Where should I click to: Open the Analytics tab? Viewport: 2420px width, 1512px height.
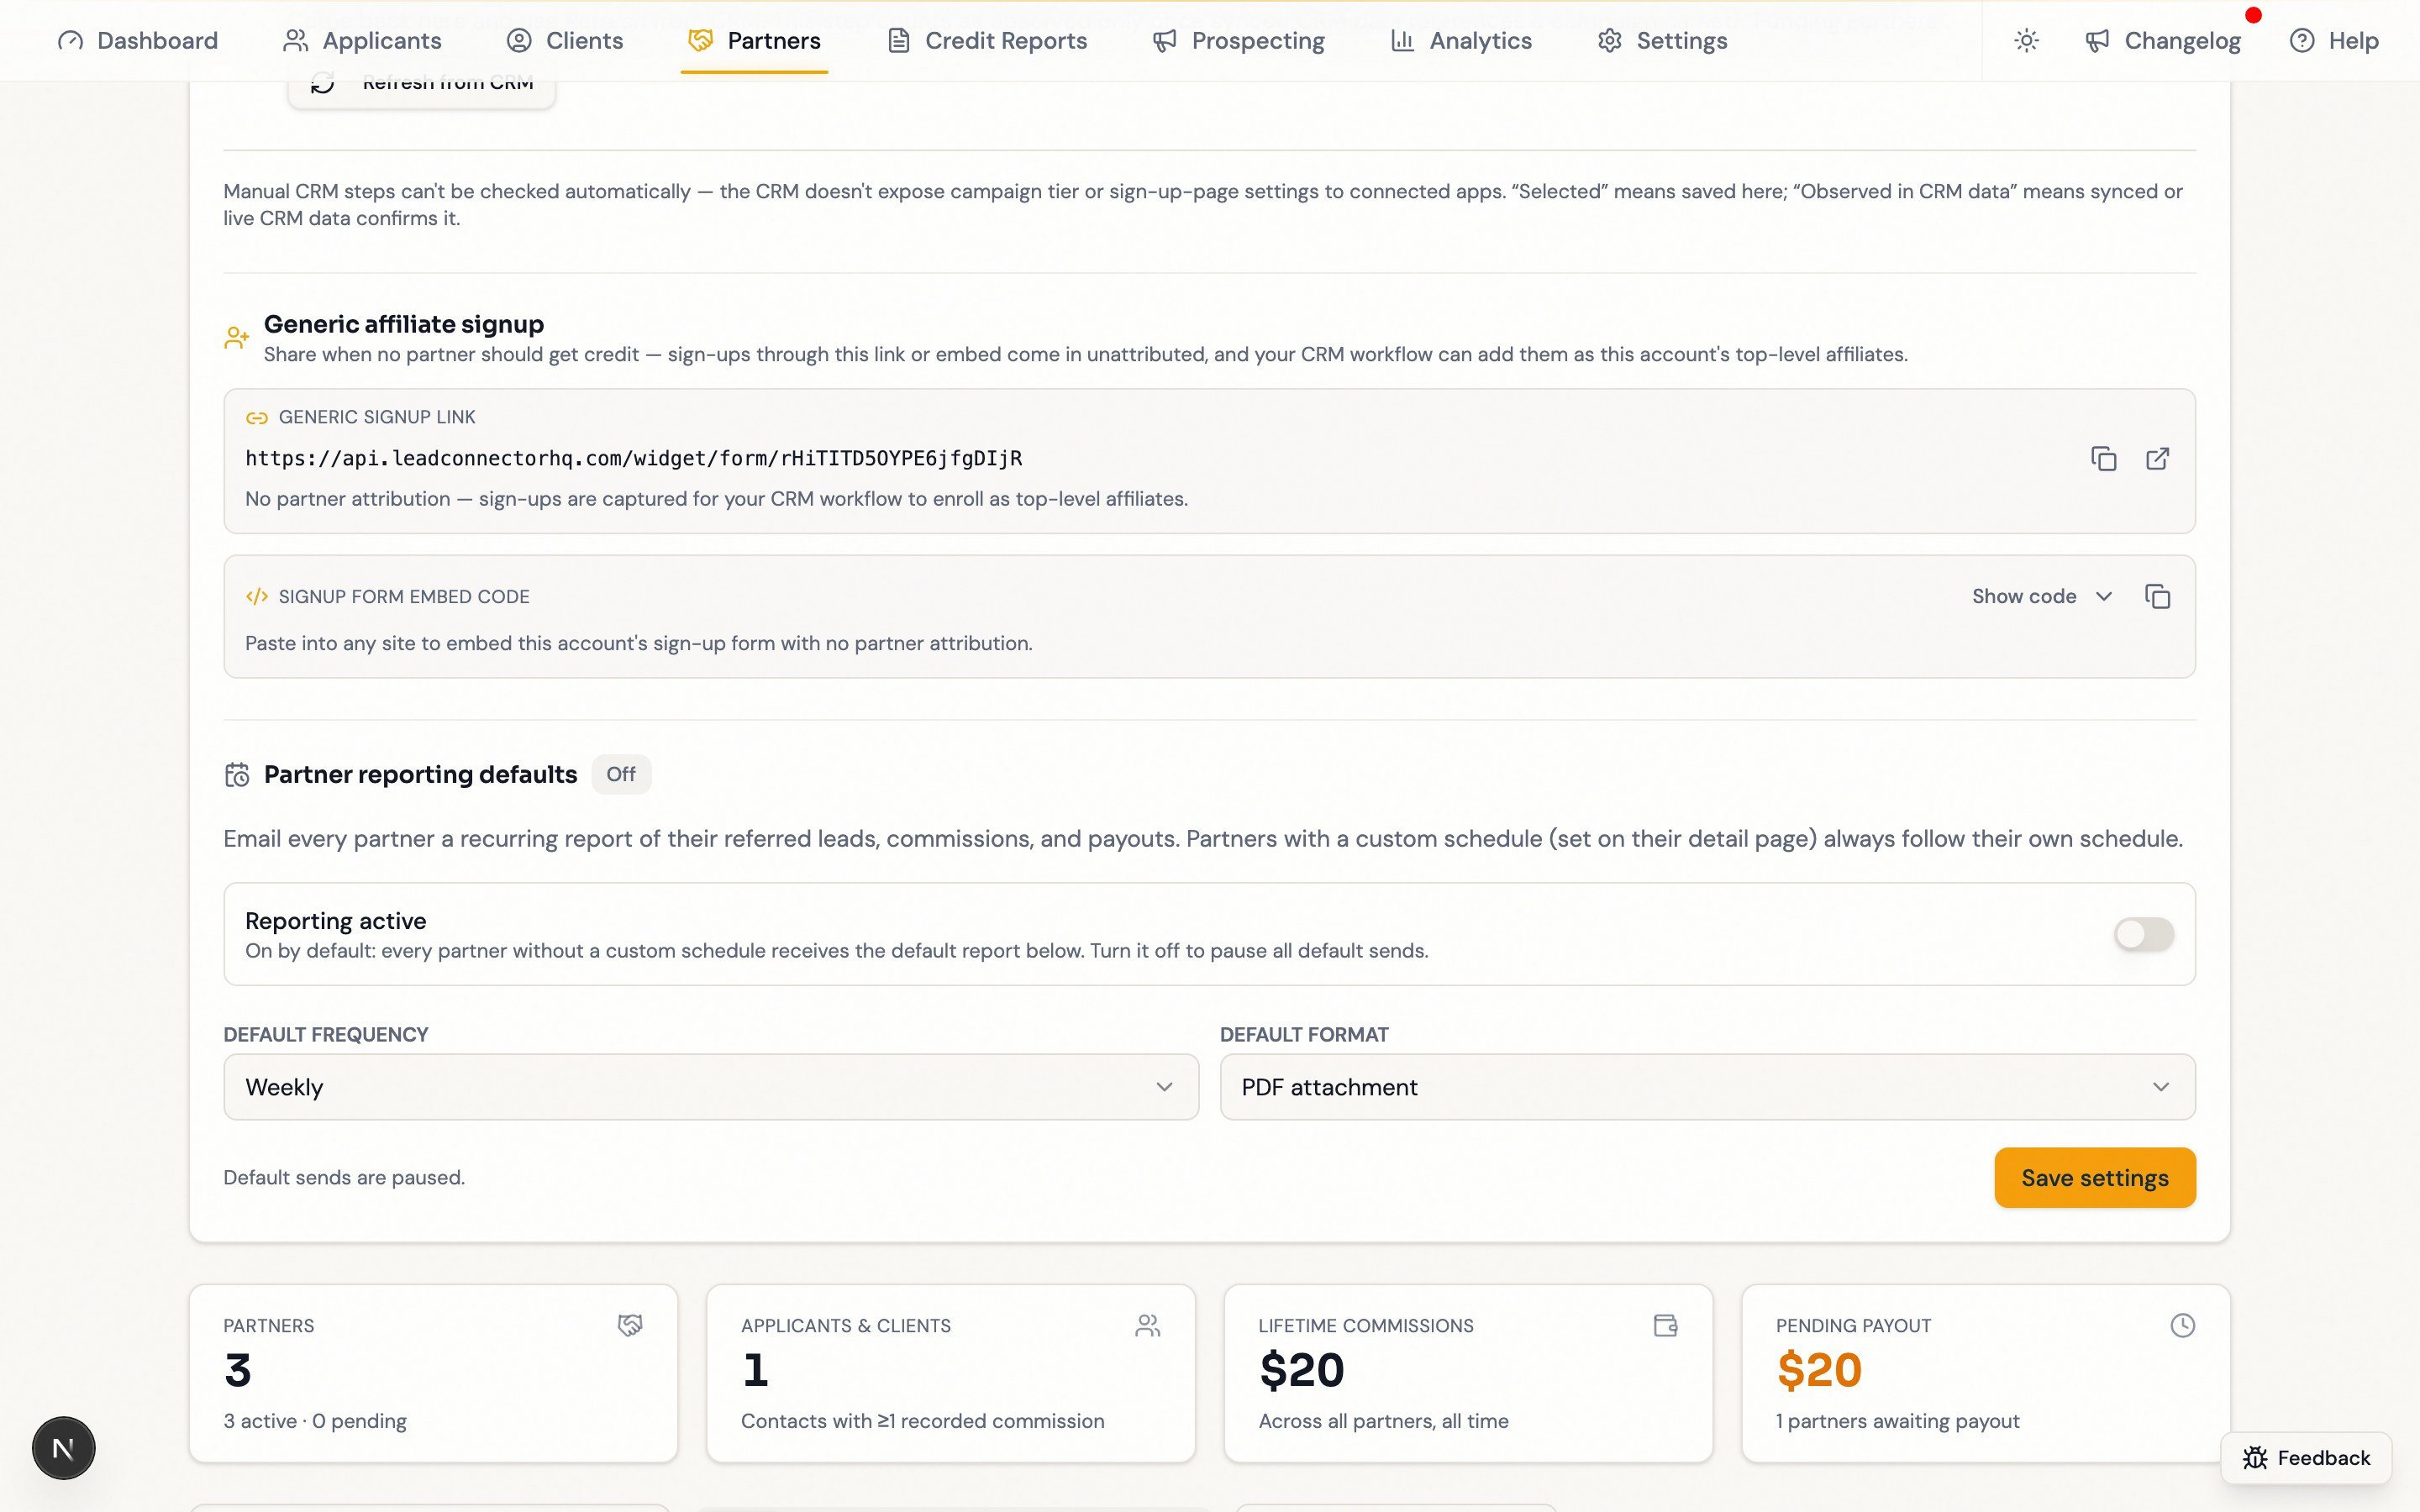(1461, 40)
